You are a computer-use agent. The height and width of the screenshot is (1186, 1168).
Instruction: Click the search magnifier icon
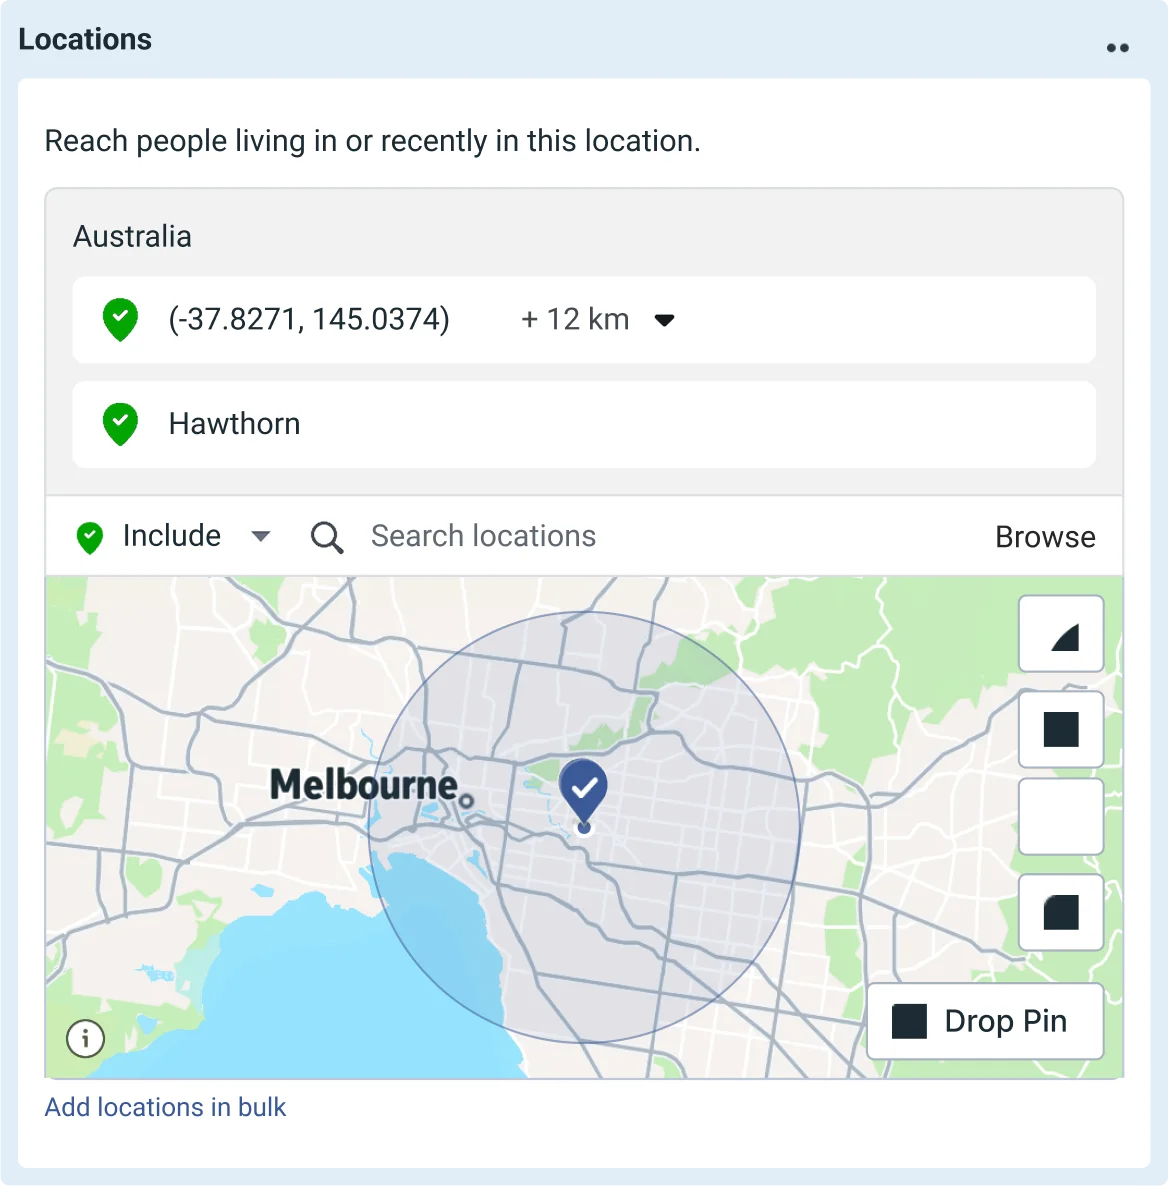pyautogui.click(x=327, y=538)
